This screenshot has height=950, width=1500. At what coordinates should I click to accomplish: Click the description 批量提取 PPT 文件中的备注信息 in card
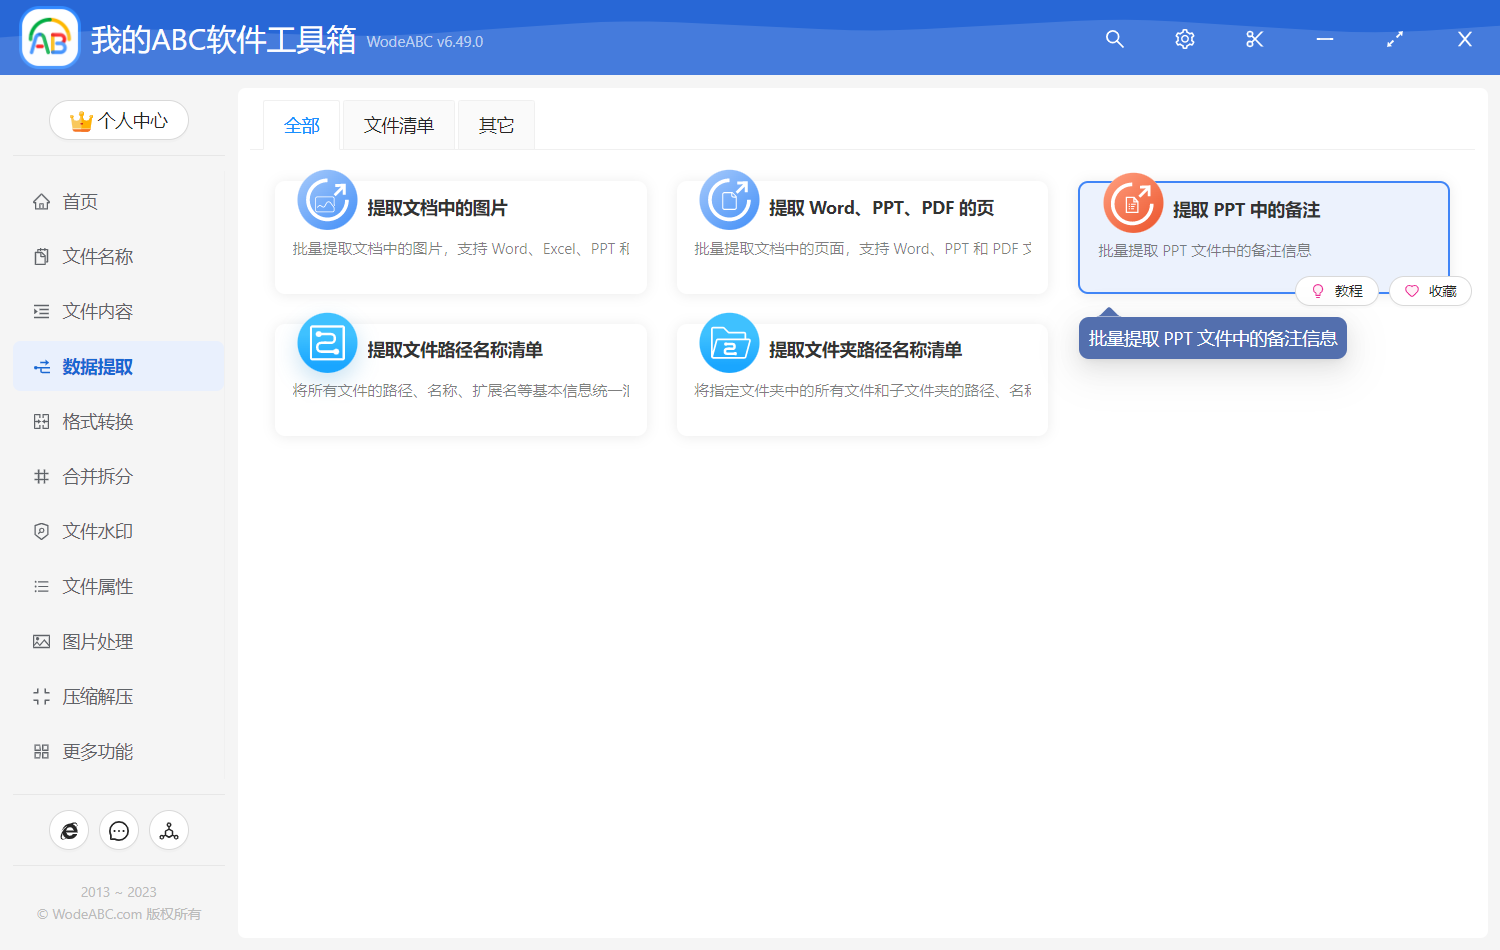click(1204, 251)
